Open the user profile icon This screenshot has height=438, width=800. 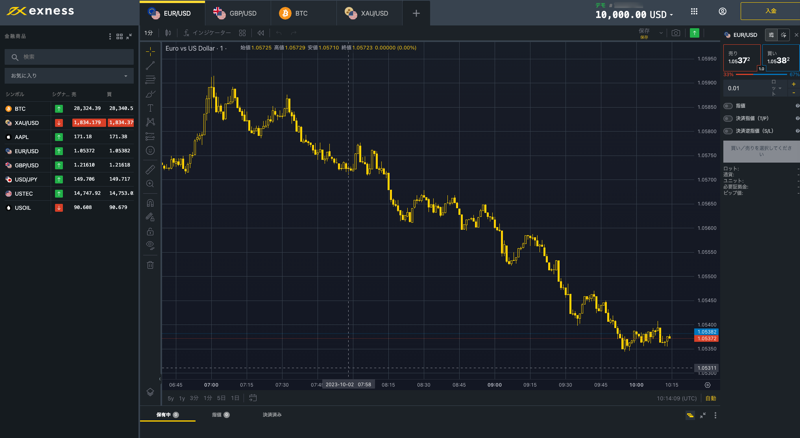point(722,11)
